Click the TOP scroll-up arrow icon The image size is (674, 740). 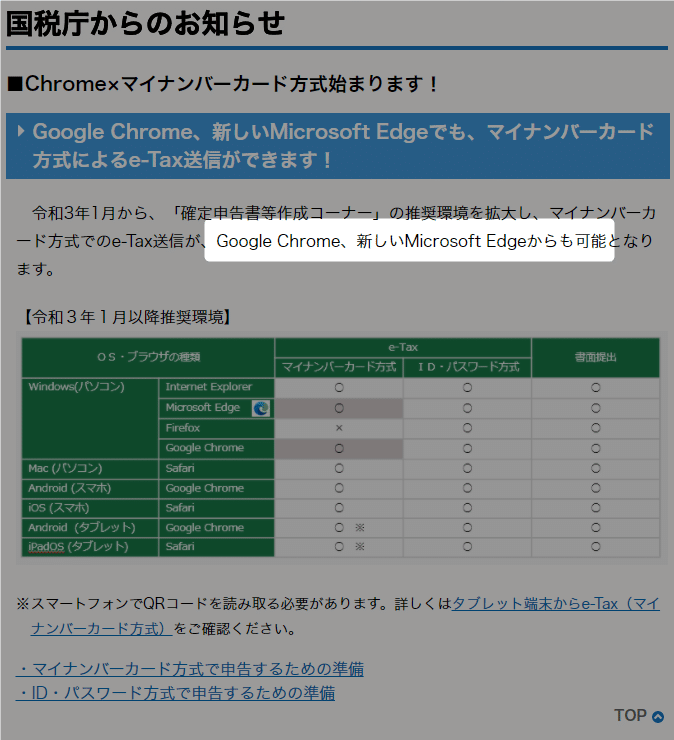pos(657,716)
